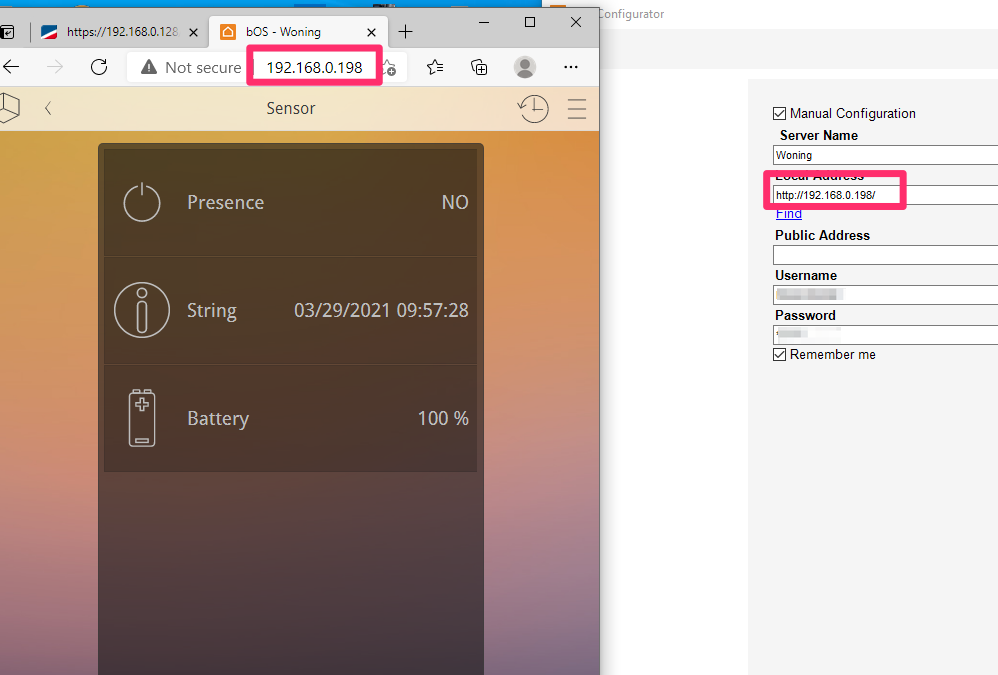The image size is (998, 675).
Task: Toggle the Remember me checkbox
Action: 780,354
